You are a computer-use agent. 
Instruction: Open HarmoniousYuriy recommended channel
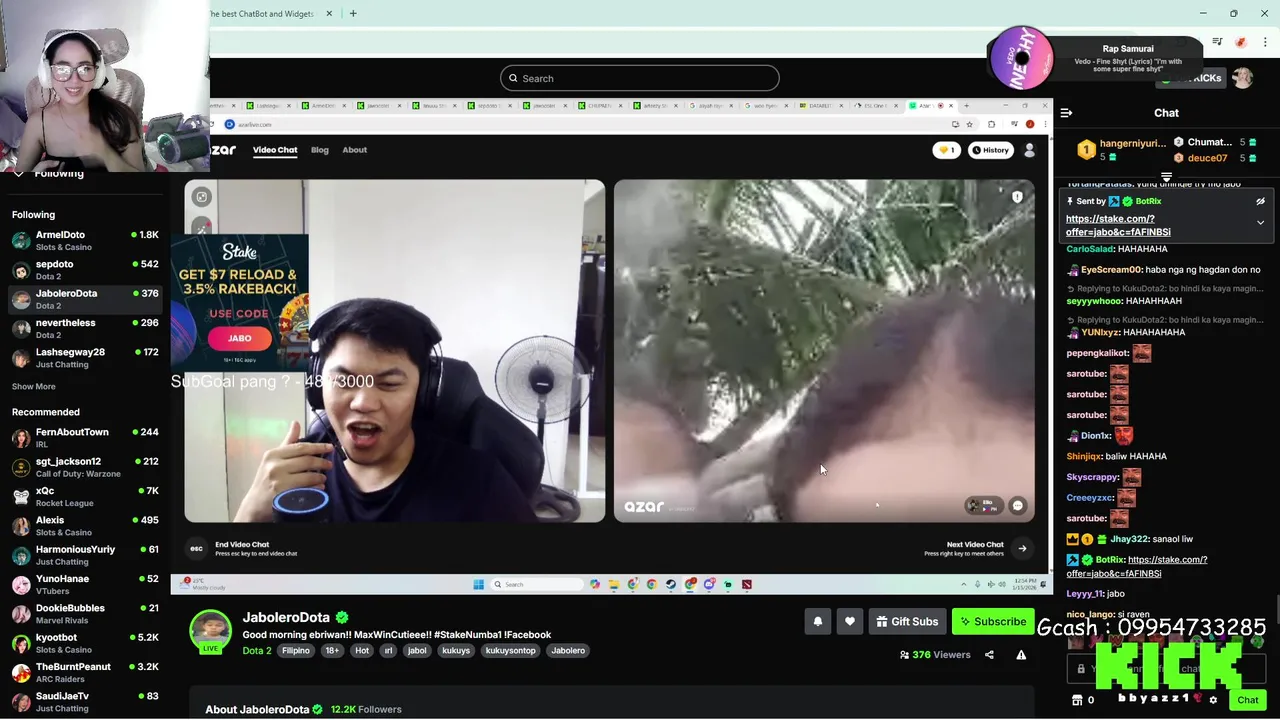(x=85, y=555)
